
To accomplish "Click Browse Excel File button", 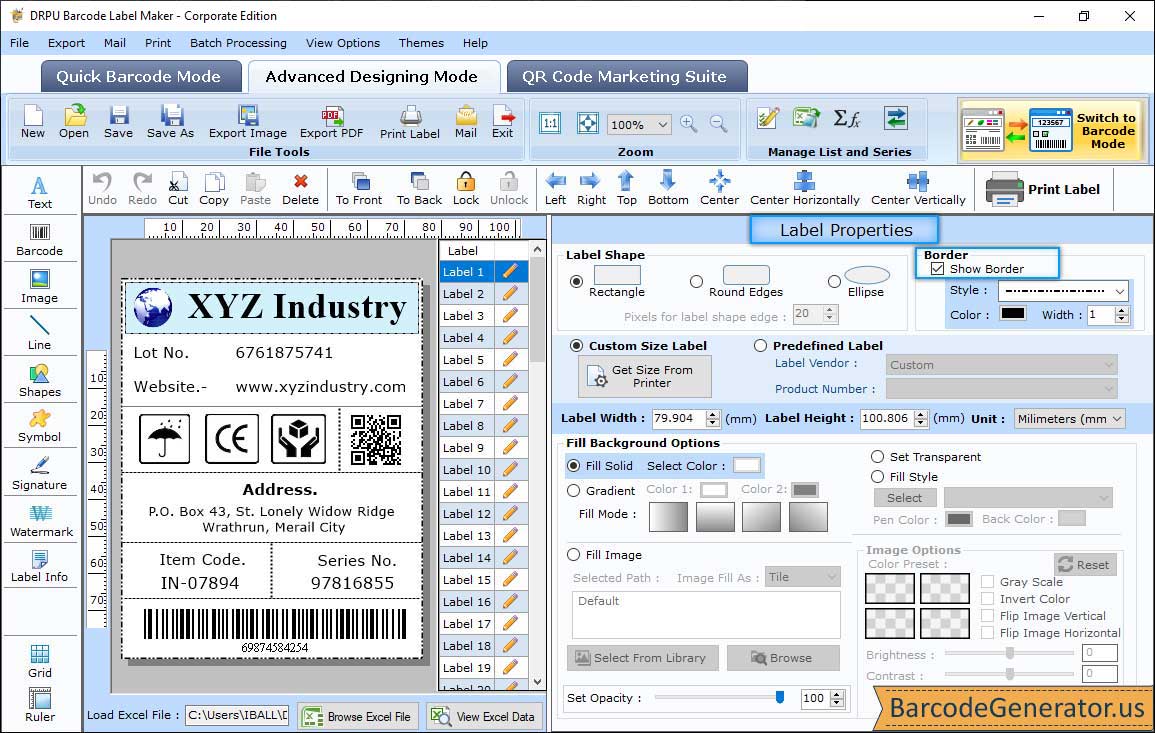I will tap(358, 717).
